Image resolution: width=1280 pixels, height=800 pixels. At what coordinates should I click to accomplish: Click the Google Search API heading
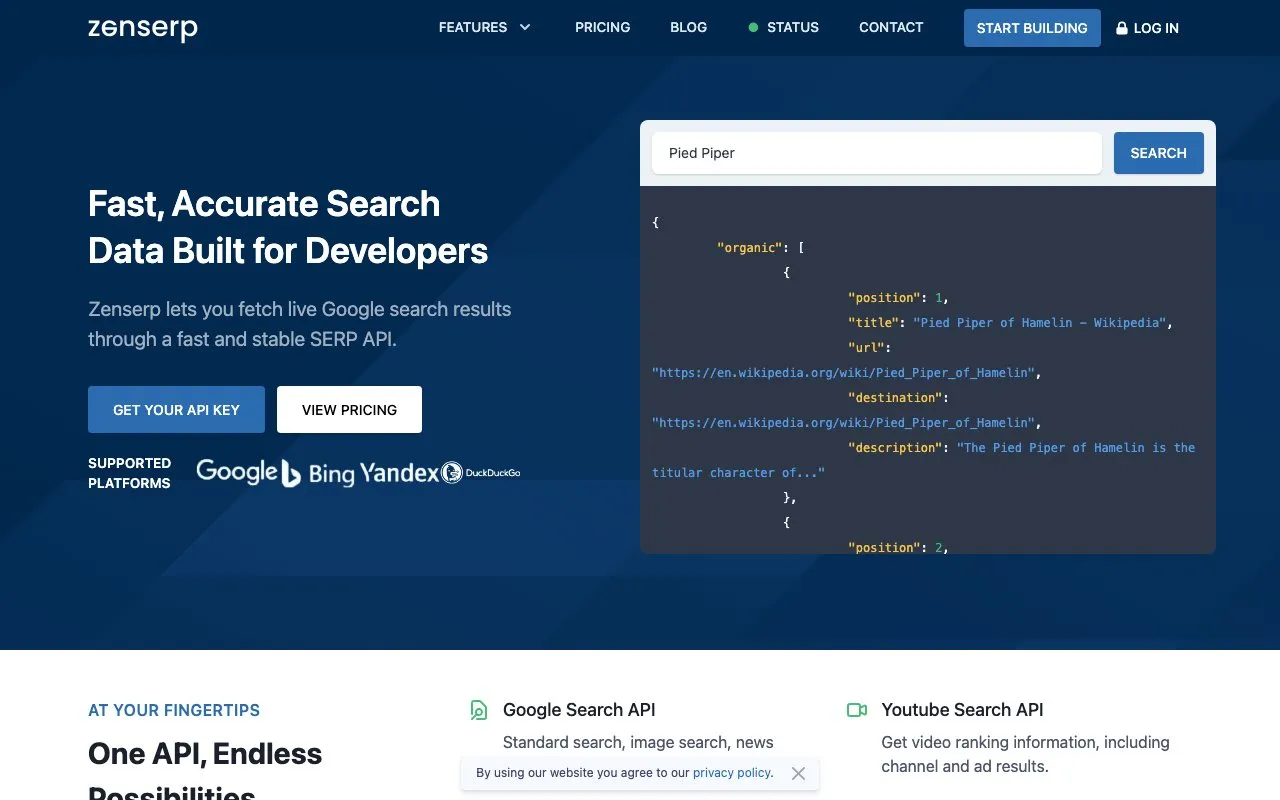click(579, 710)
